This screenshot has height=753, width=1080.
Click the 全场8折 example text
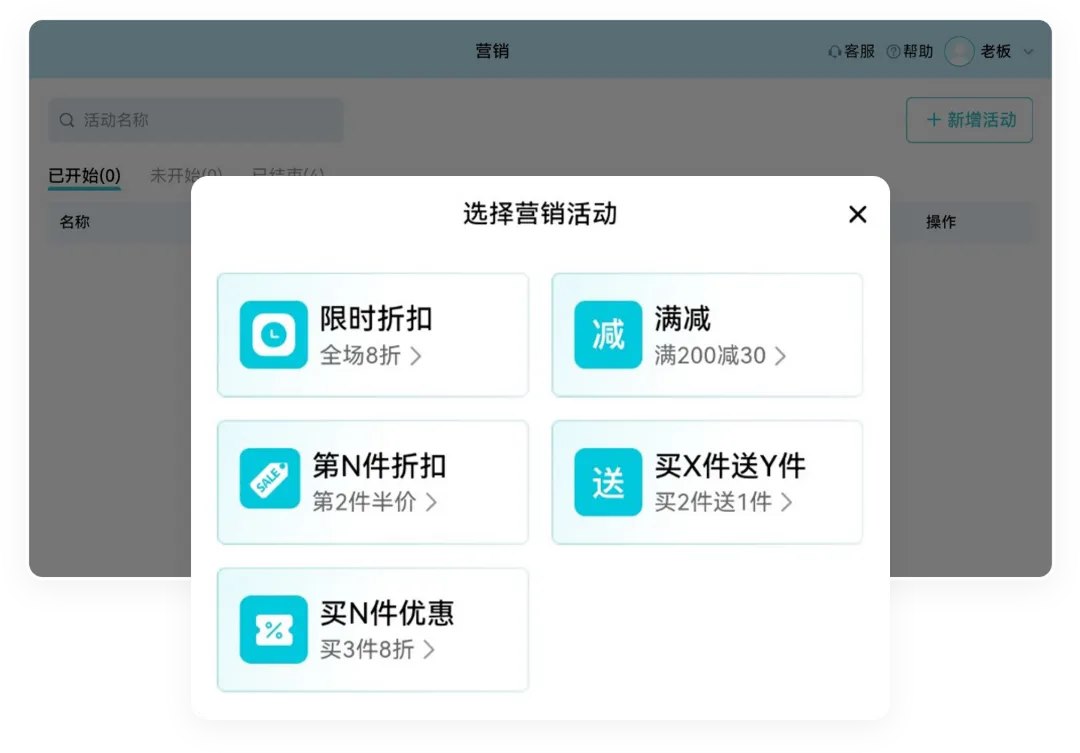pos(360,355)
